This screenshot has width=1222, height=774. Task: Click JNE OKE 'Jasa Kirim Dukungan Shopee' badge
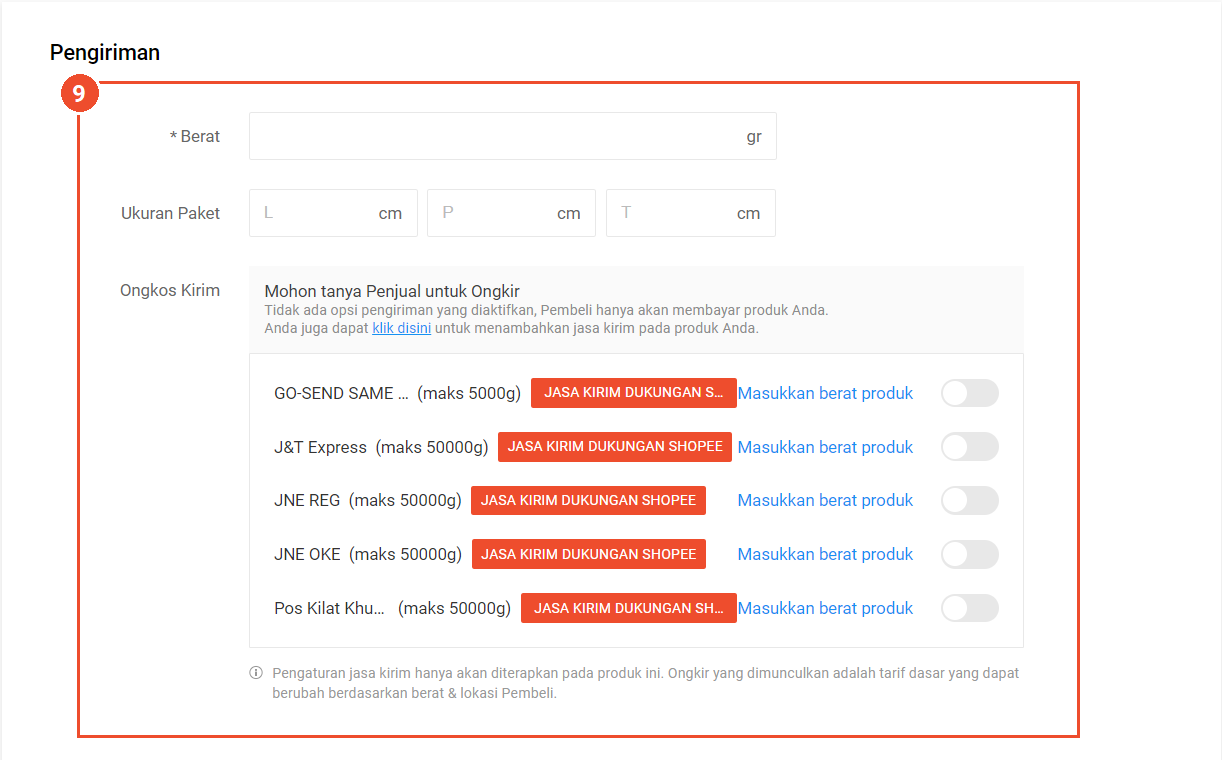pos(588,554)
